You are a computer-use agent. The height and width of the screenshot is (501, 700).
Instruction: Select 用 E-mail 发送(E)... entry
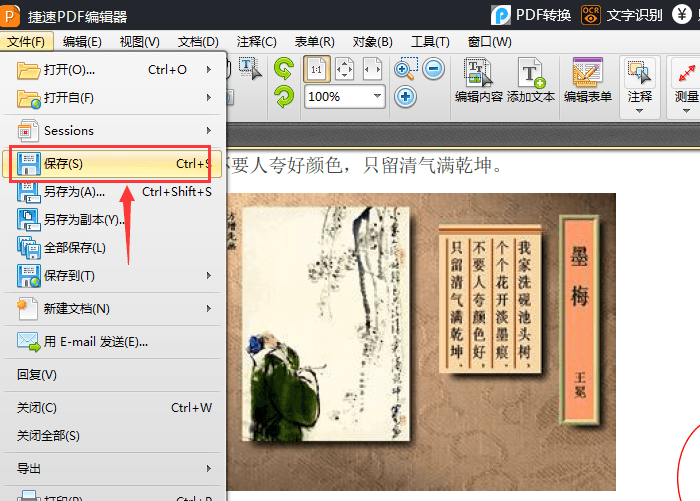point(112,342)
